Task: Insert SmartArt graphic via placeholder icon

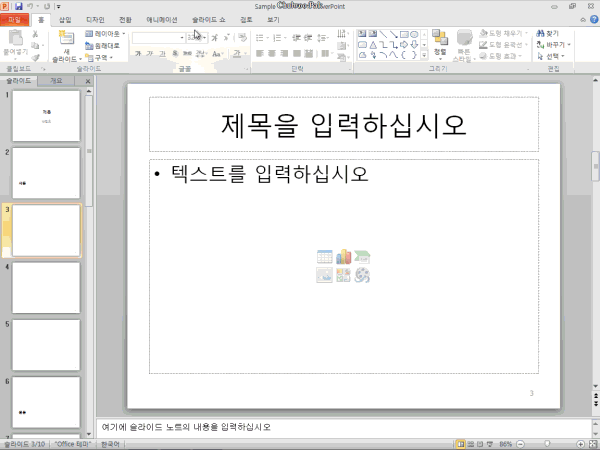Action: pos(362,257)
